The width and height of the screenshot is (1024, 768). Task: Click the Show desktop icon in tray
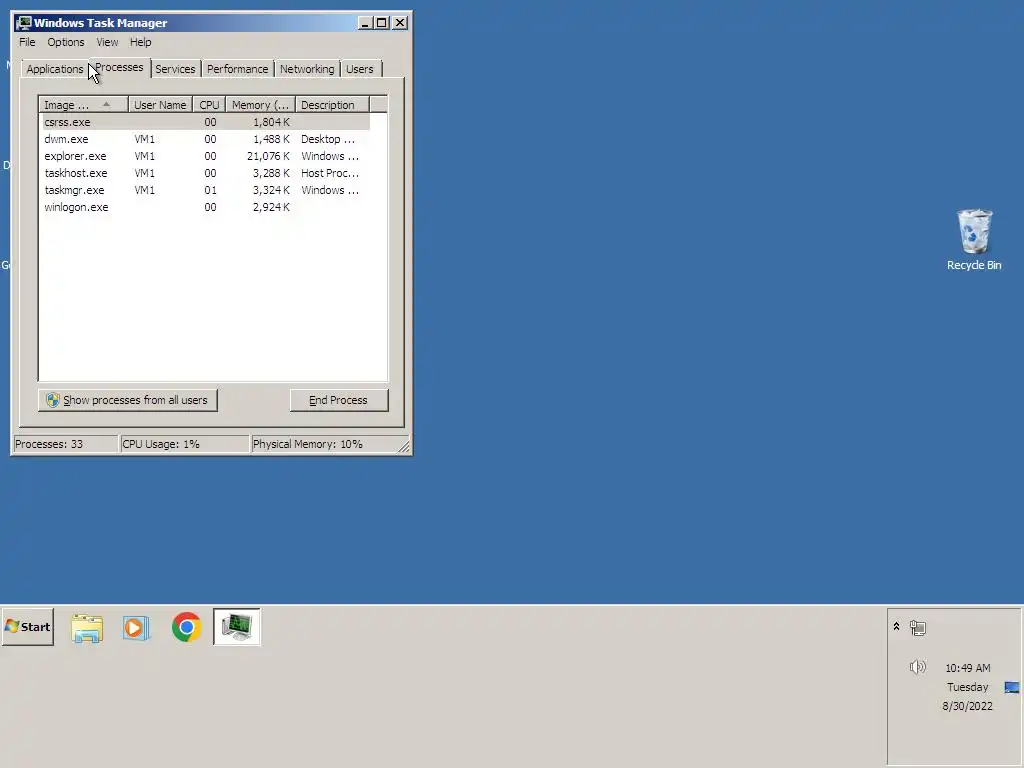pyautogui.click(x=1012, y=687)
